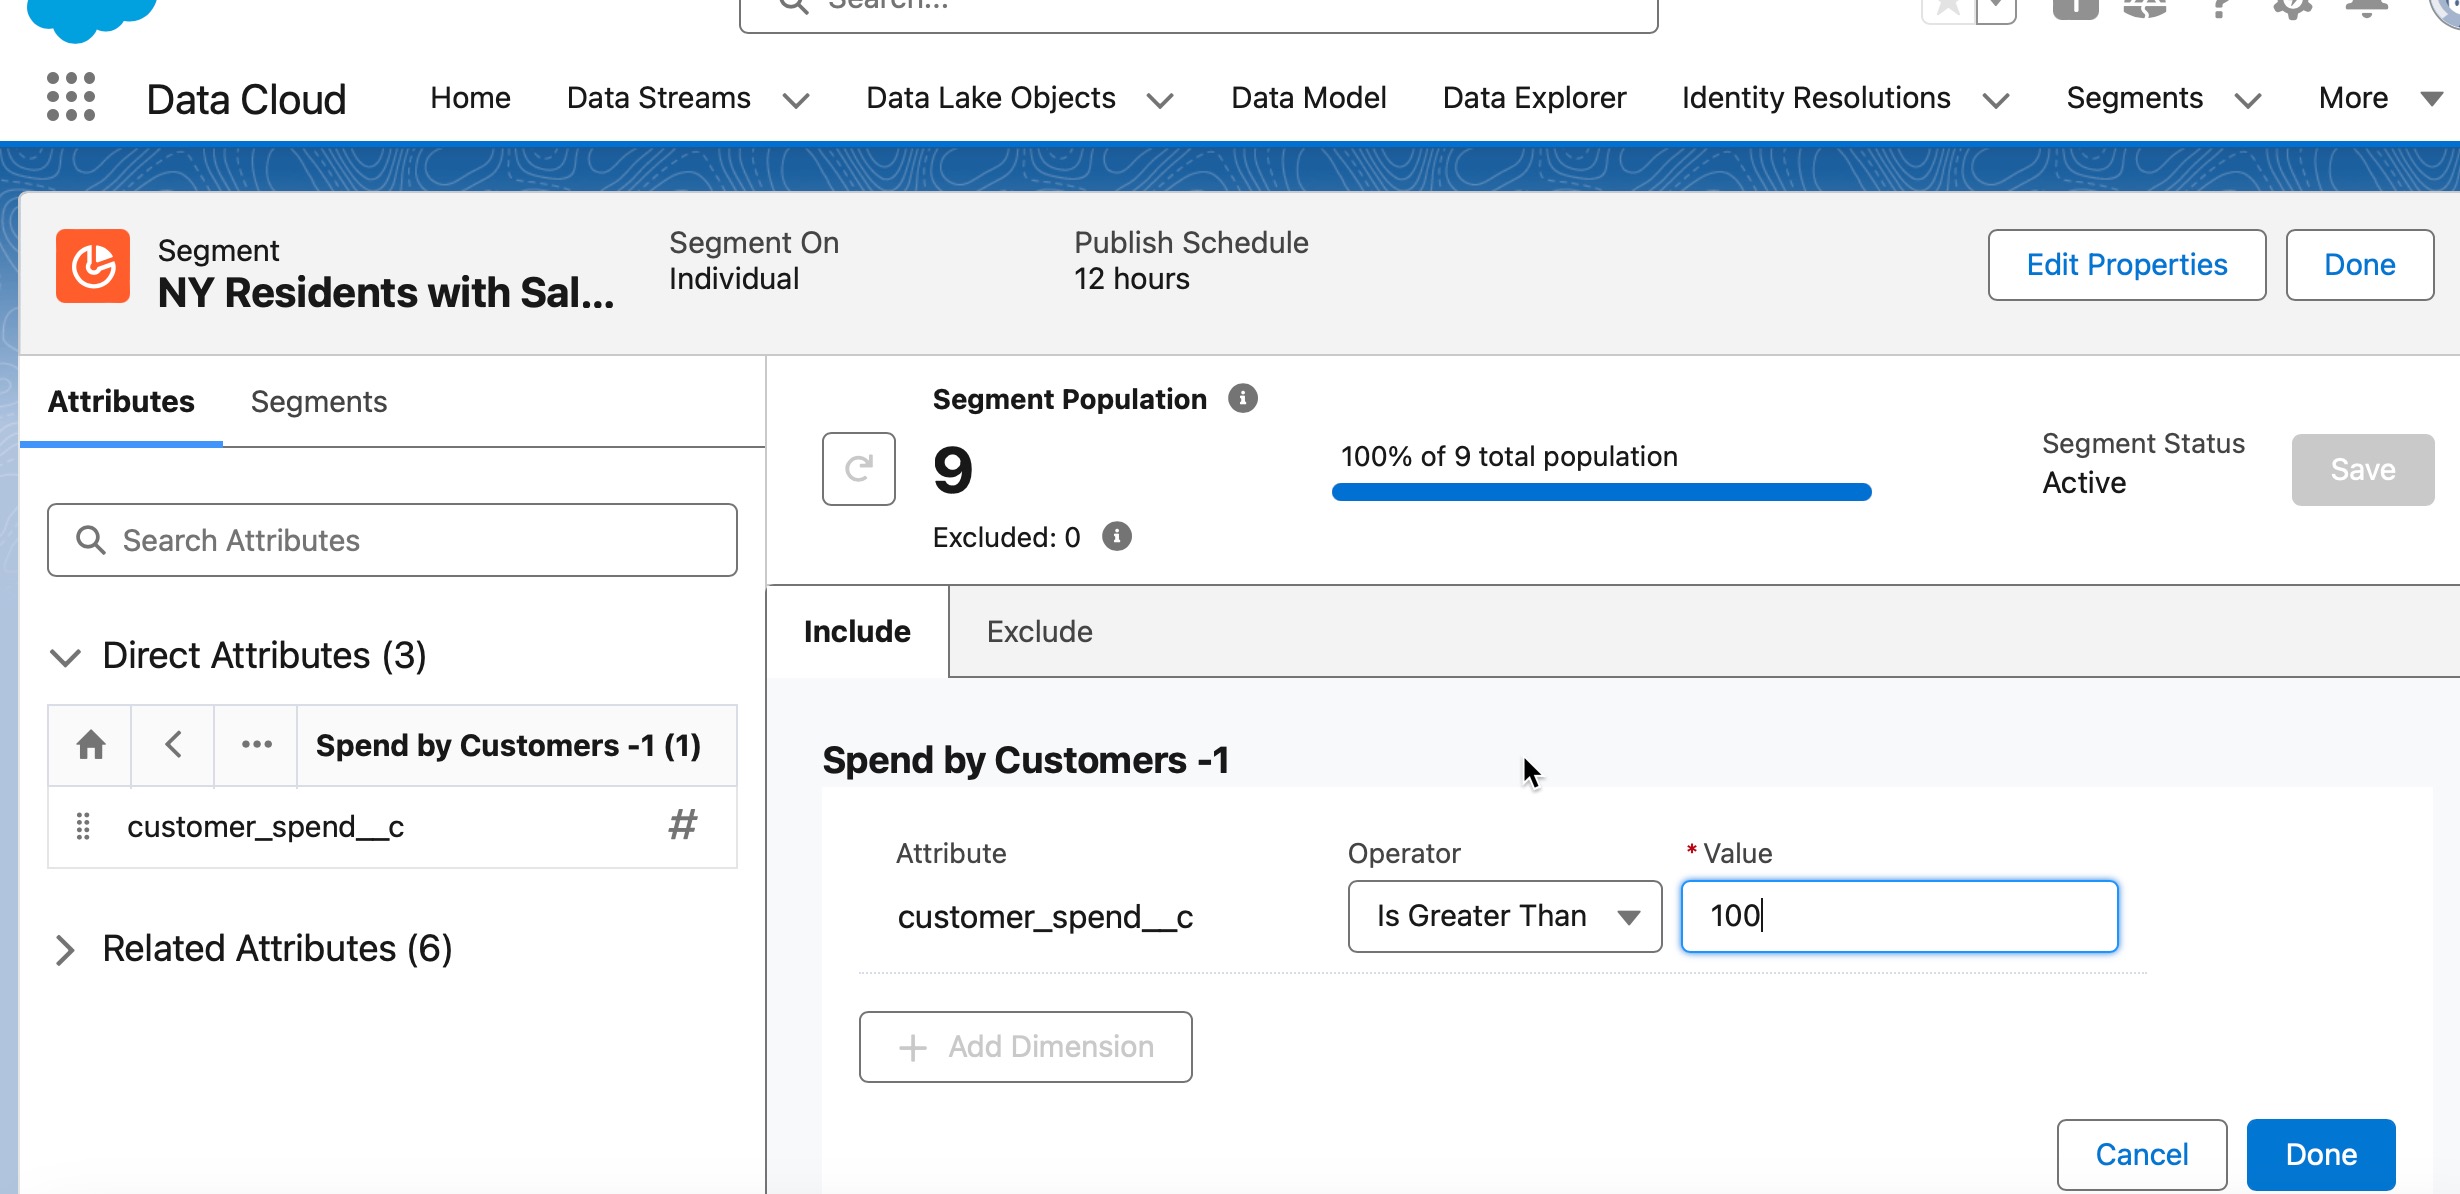Open the App Launcher grid icon
This screenshot has height=1194, width=2460.
tap(71, 97)
